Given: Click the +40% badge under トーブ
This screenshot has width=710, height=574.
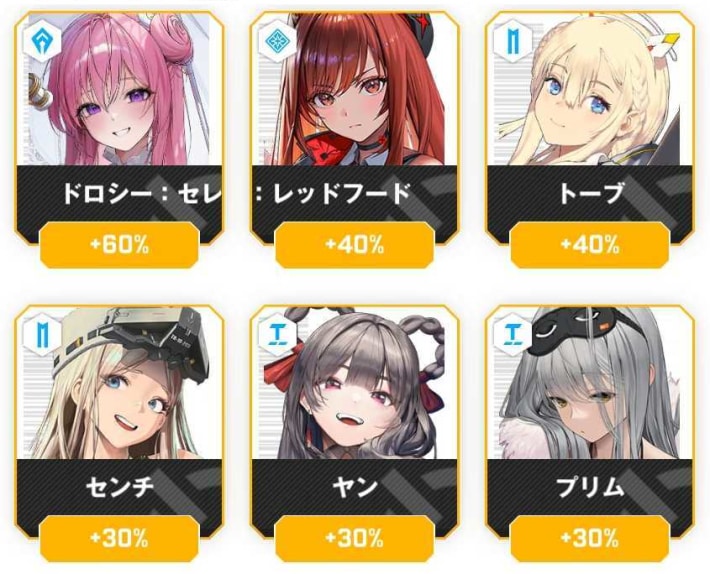Looking at the screenshot, I should [x=590, y=245].
